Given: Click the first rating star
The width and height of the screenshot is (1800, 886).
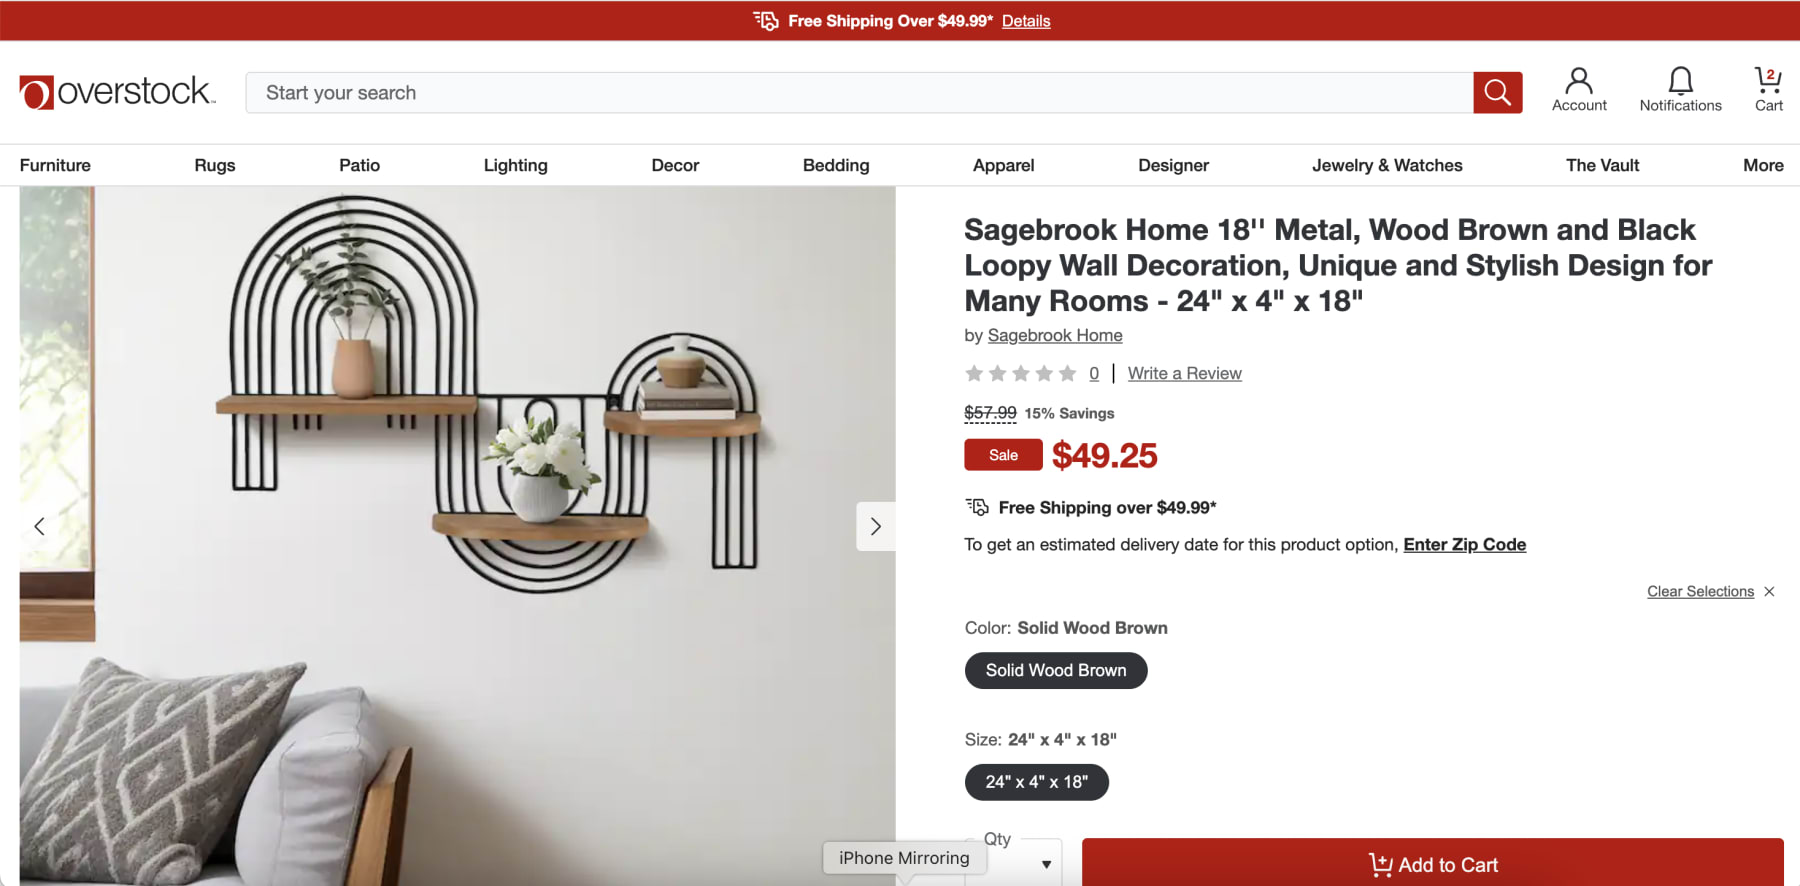Looking at the screenshot, I should 974,373.
